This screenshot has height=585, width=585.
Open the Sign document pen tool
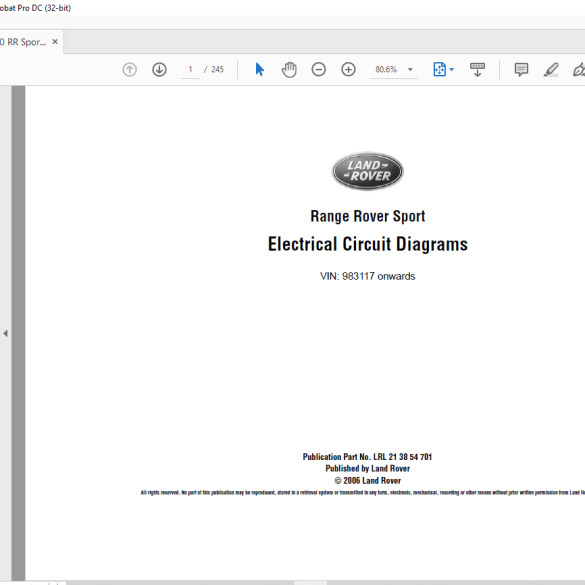pos(579,70)
